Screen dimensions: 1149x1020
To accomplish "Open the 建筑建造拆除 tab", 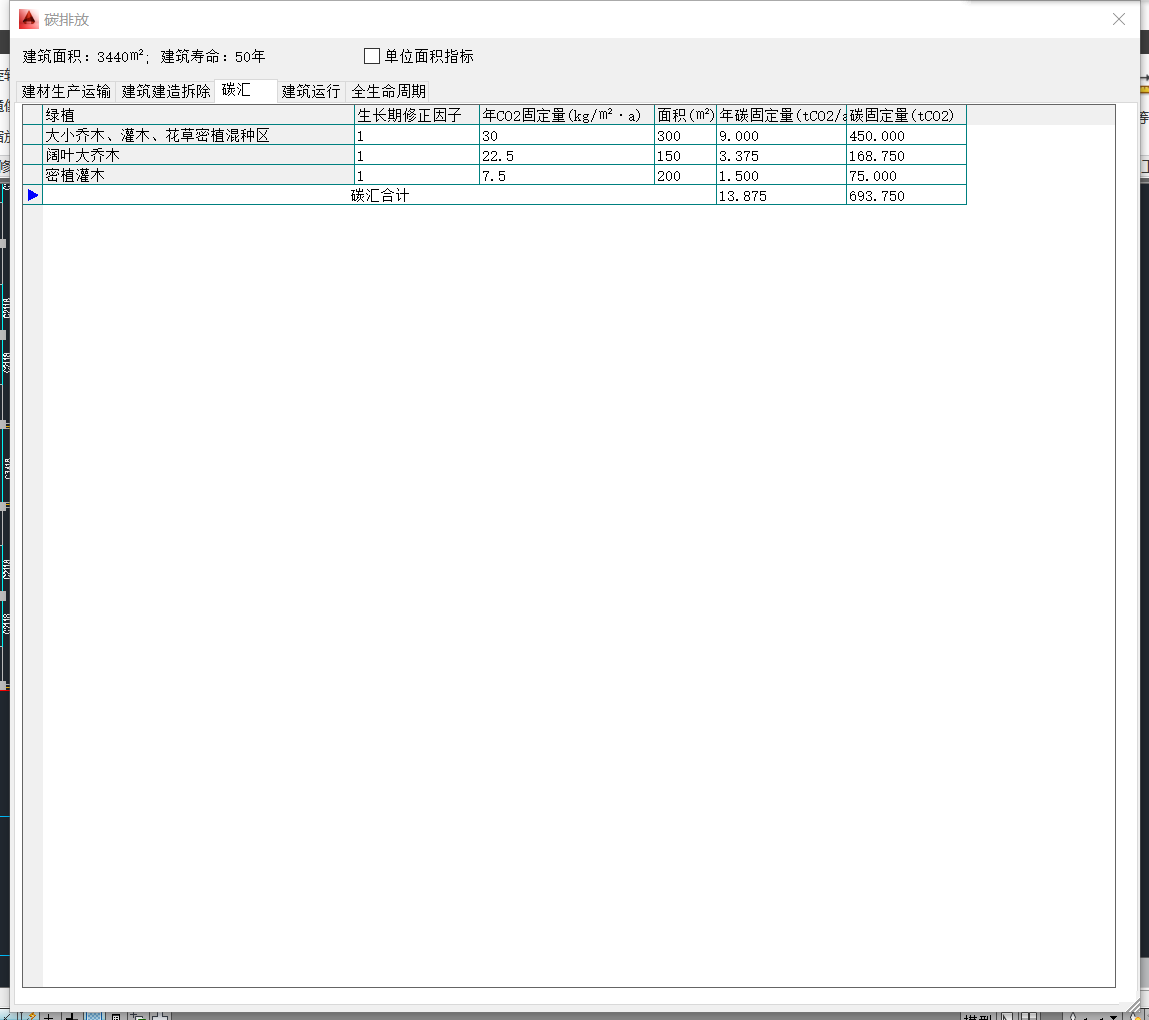I will [166, 91].
